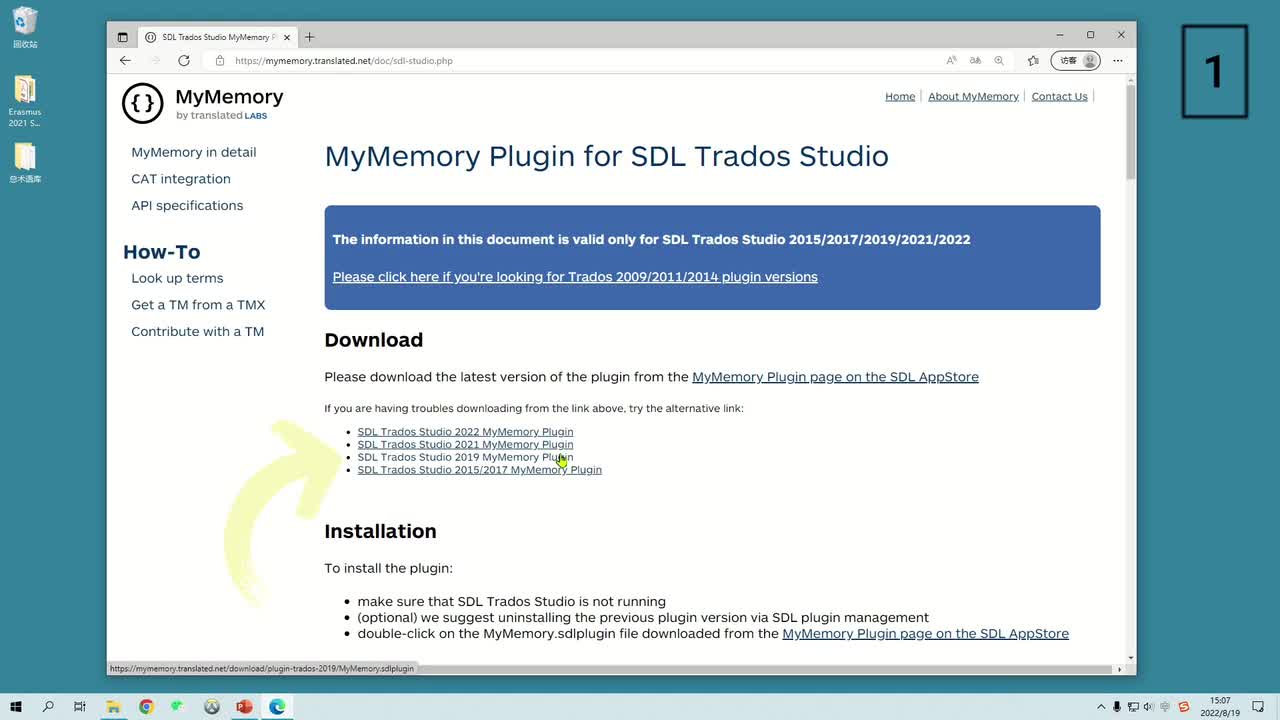Image resolution: width=1280 pixels, height=720 pixels.
Task: Open the tab actions menu icon
Action: (x=123, y=37)
